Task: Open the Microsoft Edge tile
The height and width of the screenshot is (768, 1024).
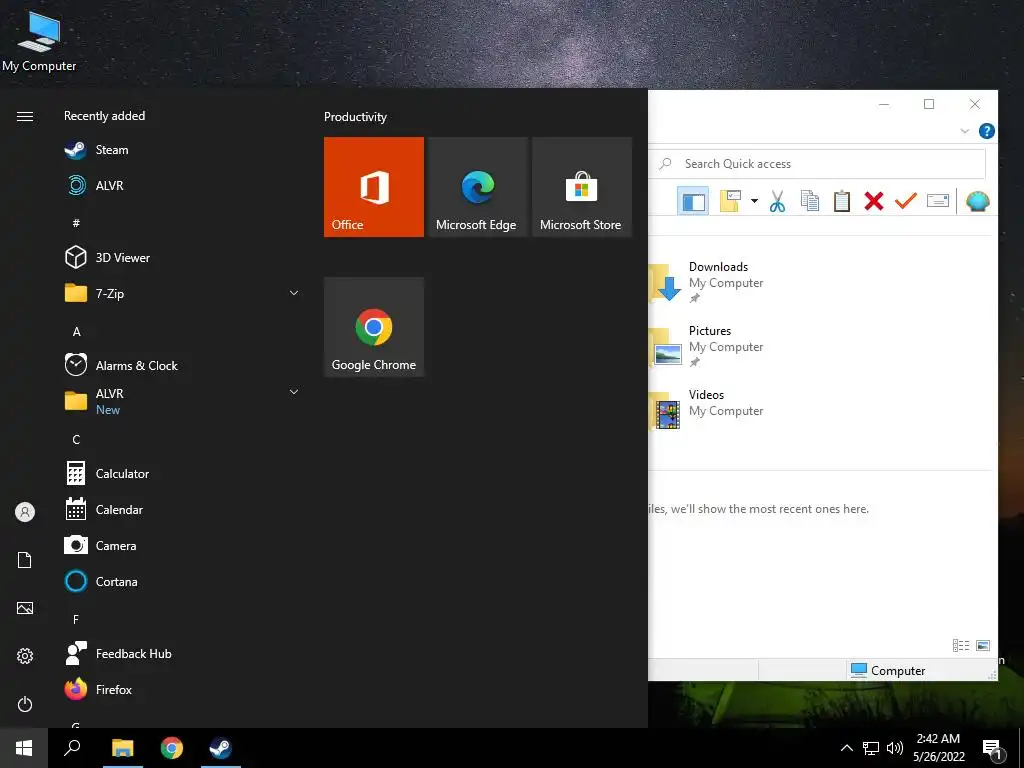Action: pos(477,187)
